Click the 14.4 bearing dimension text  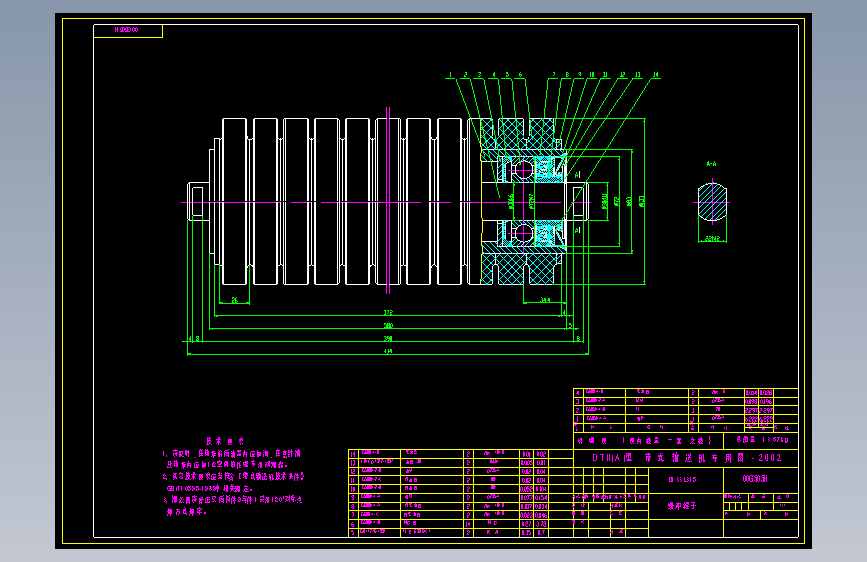[545, 300]
